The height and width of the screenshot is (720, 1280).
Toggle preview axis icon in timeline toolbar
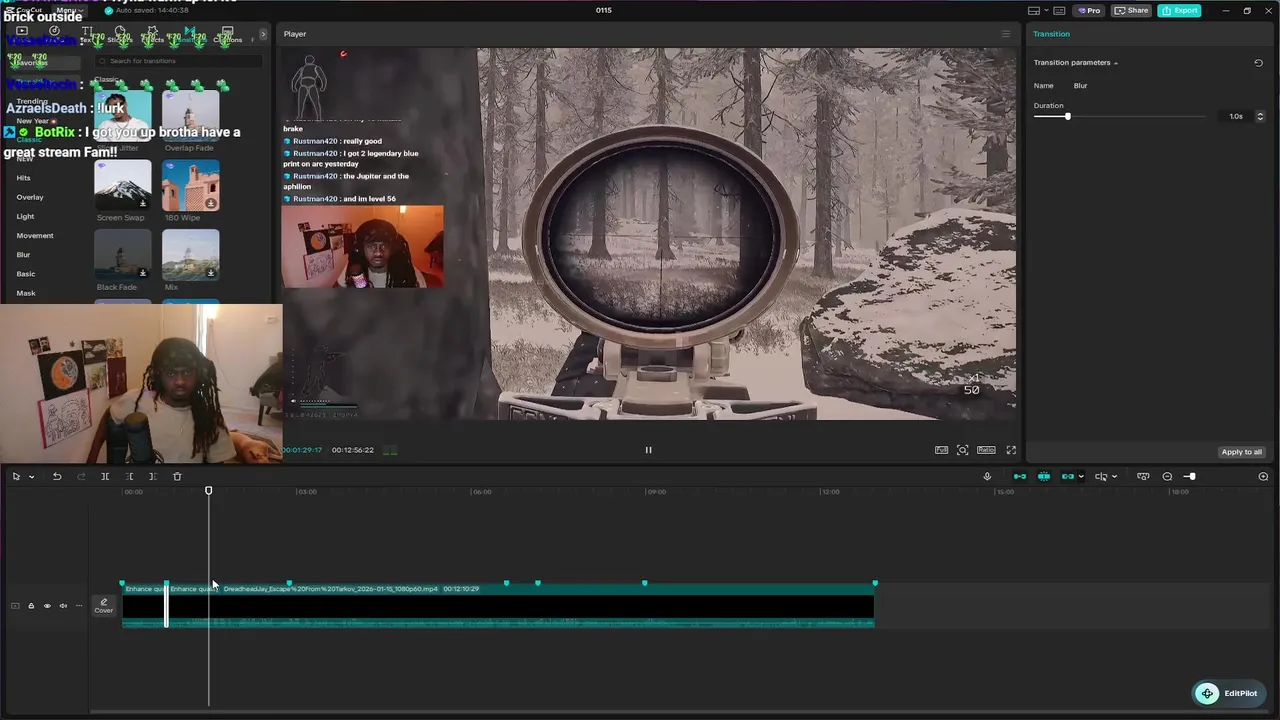click(1101, 477)
